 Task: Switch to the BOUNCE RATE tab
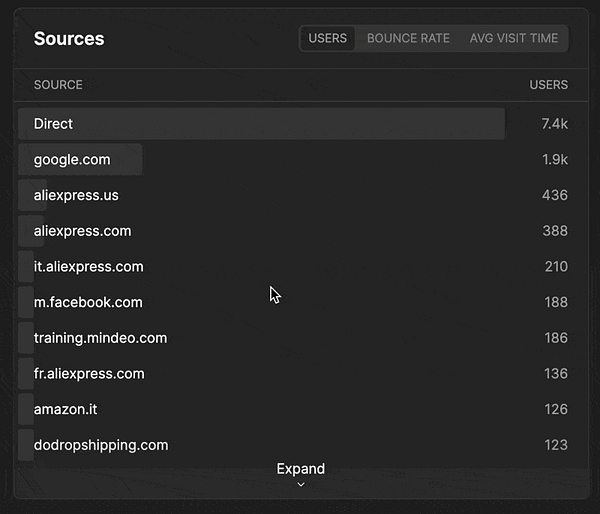[407, 38]
